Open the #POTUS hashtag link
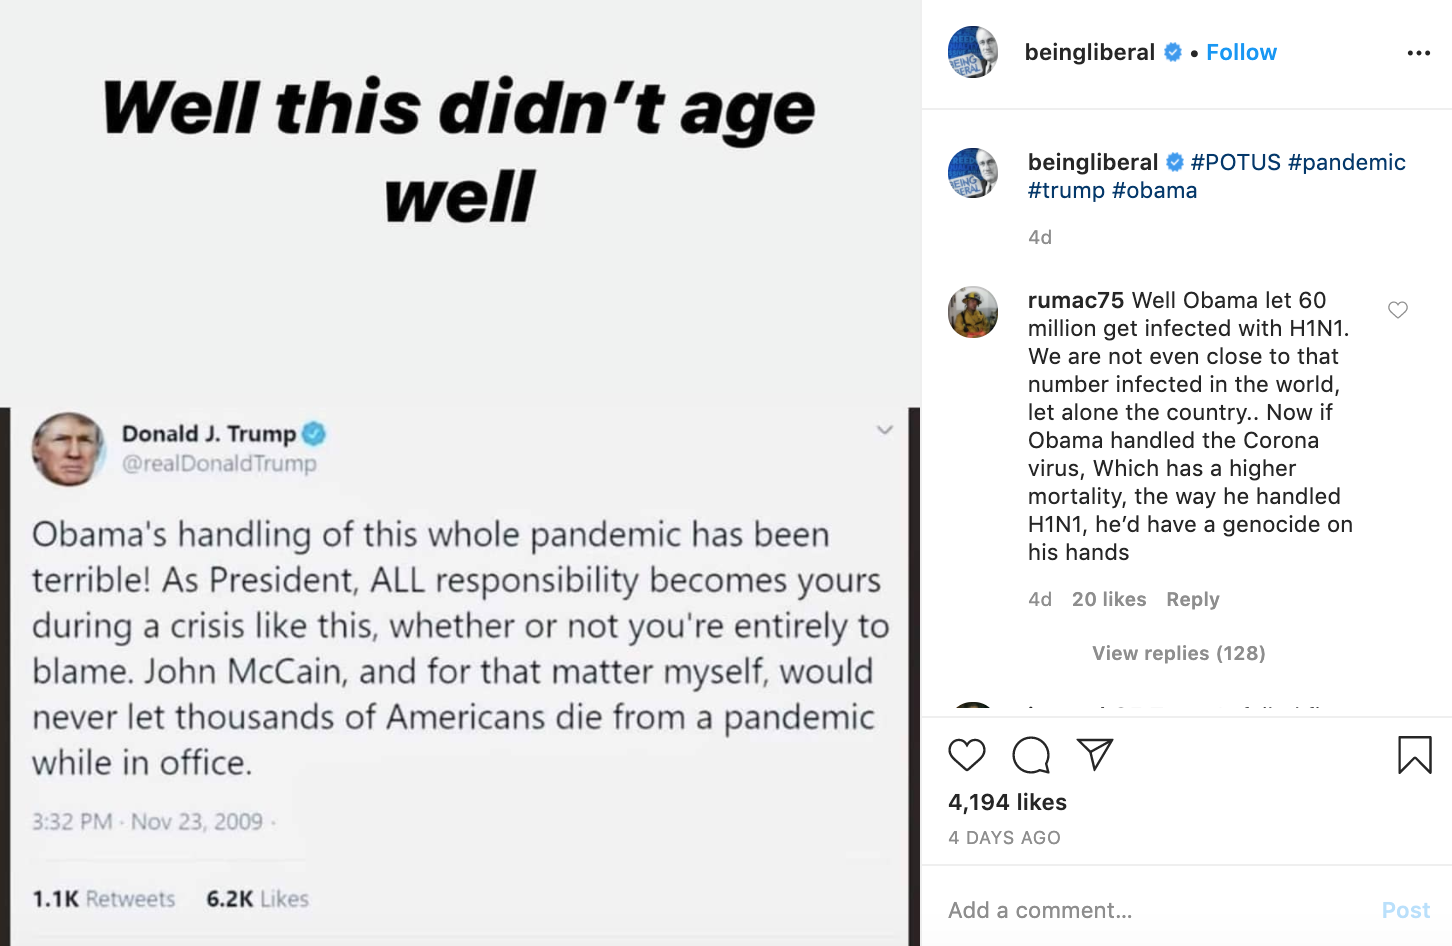This screenshot has height=946, width=1452. tap(1235, 162)
